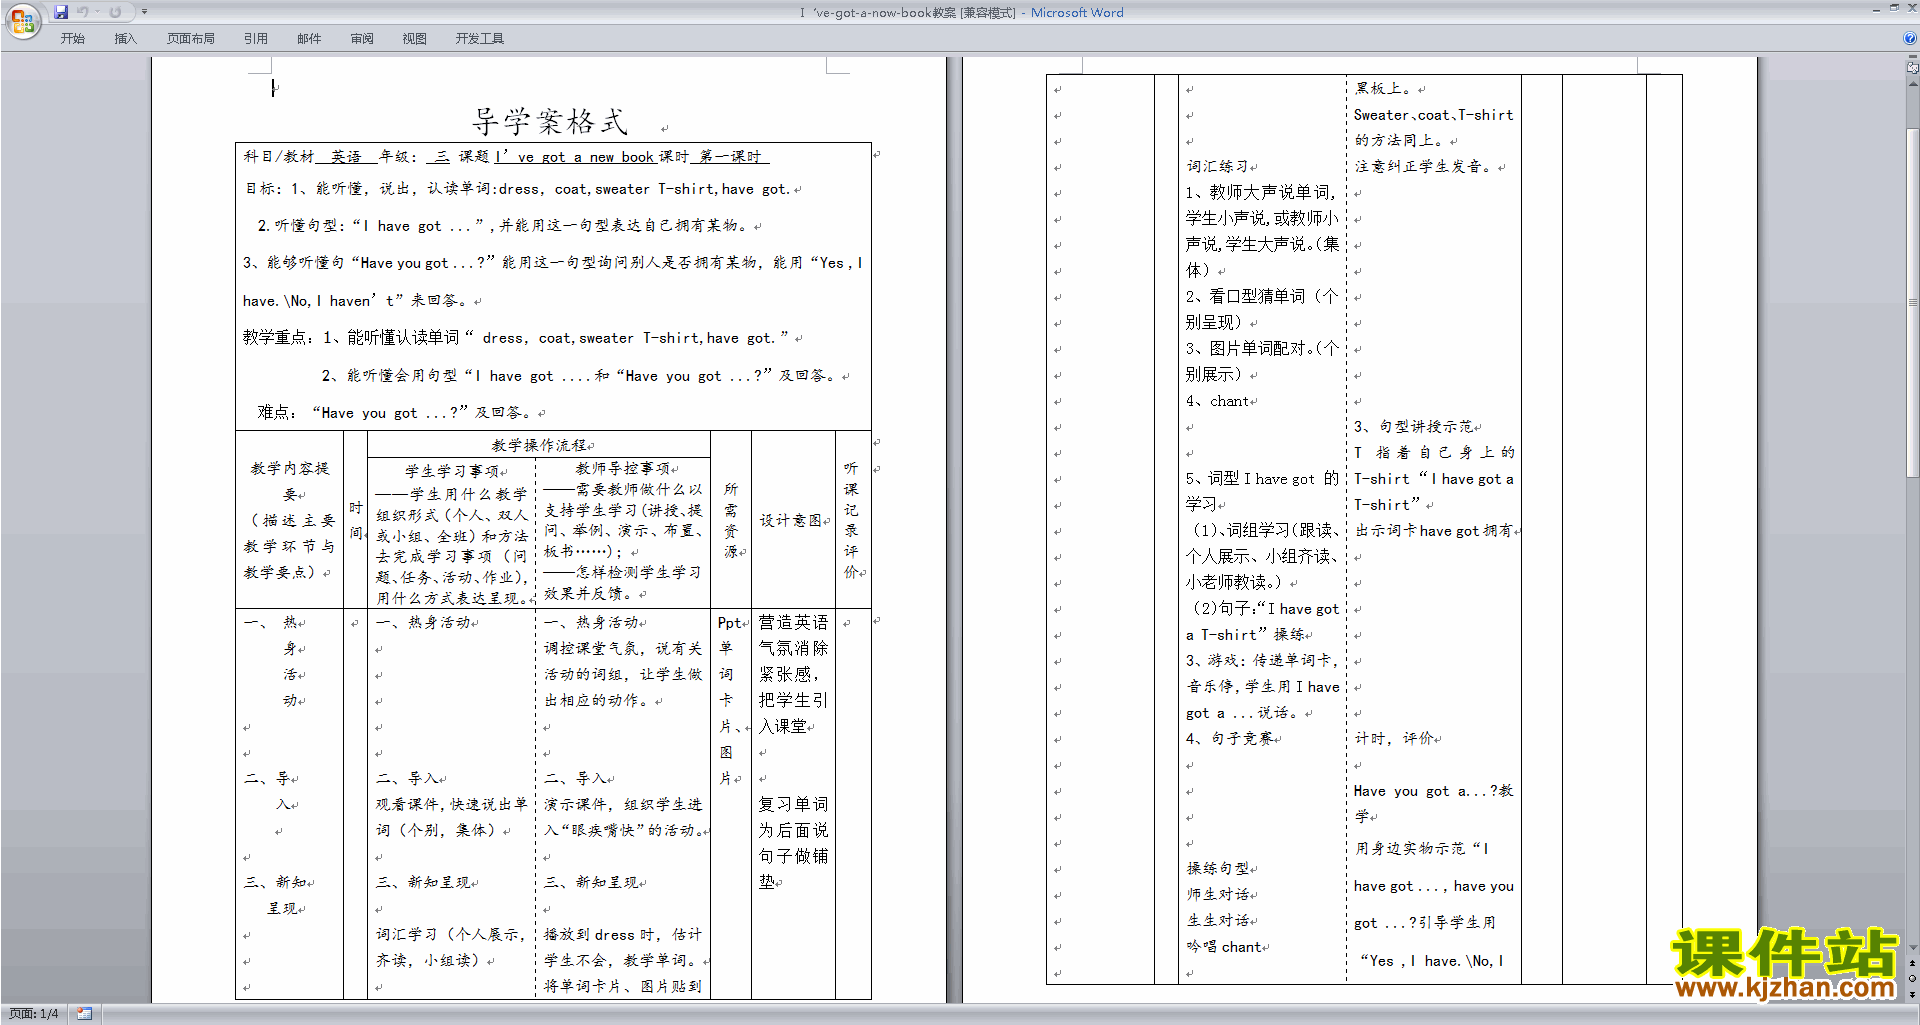1920x1025 pixels.
Task: Click the table header 教学操作流程
Action: tap(539, 445)
